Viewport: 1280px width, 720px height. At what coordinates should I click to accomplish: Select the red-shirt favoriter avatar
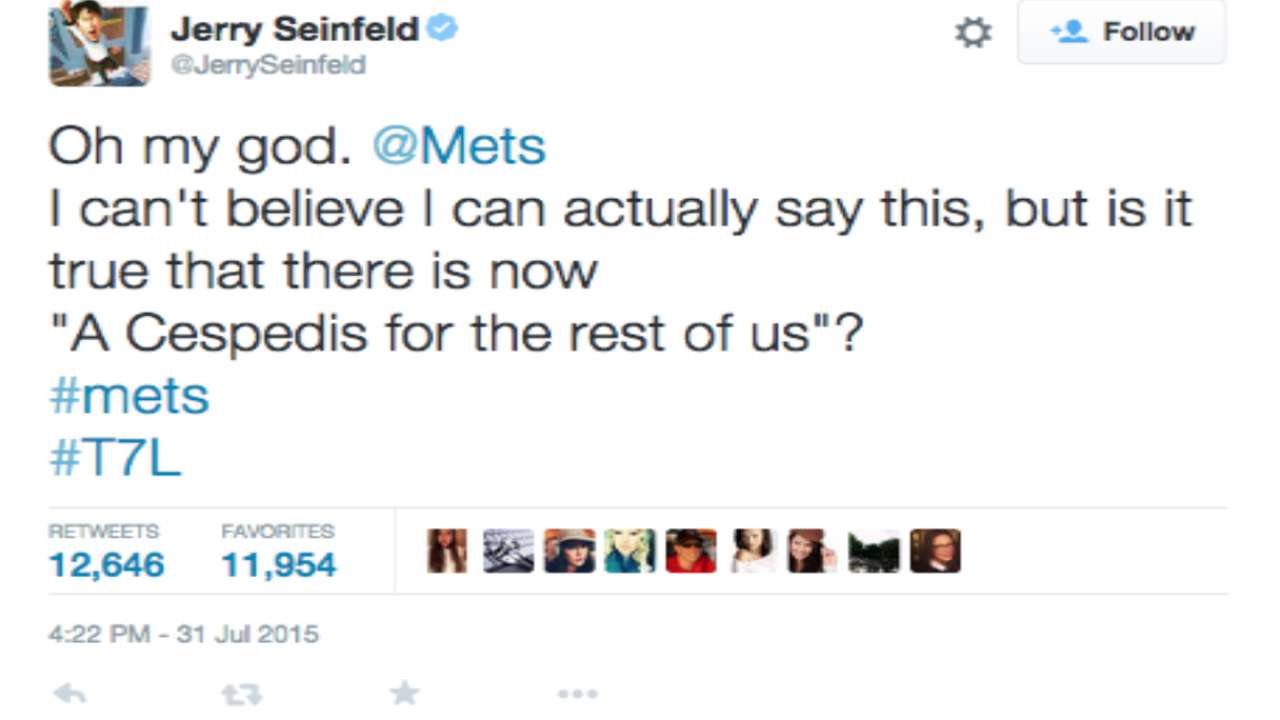coord(691,551)
